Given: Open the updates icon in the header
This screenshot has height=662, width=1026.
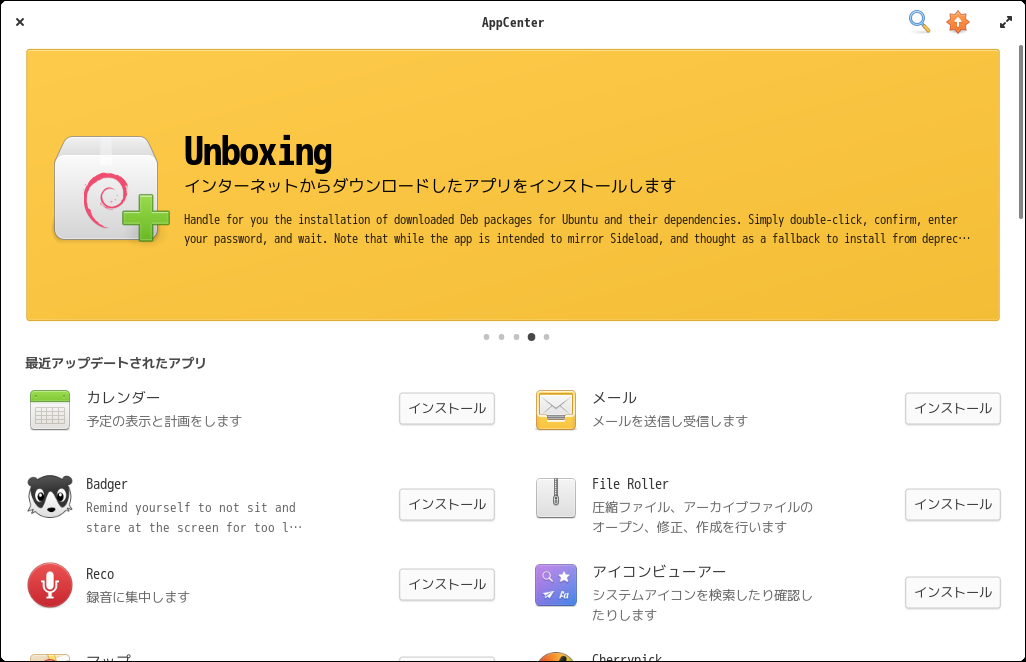Looking at the screenshot, I should (x=957, y=22).
